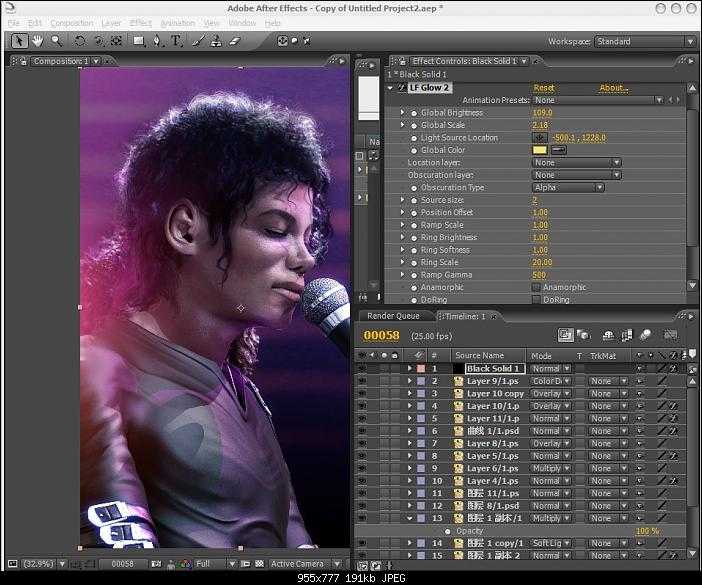
Task: Click the label color swatch of Layer 9/1.ps
Action: (421, 381)
